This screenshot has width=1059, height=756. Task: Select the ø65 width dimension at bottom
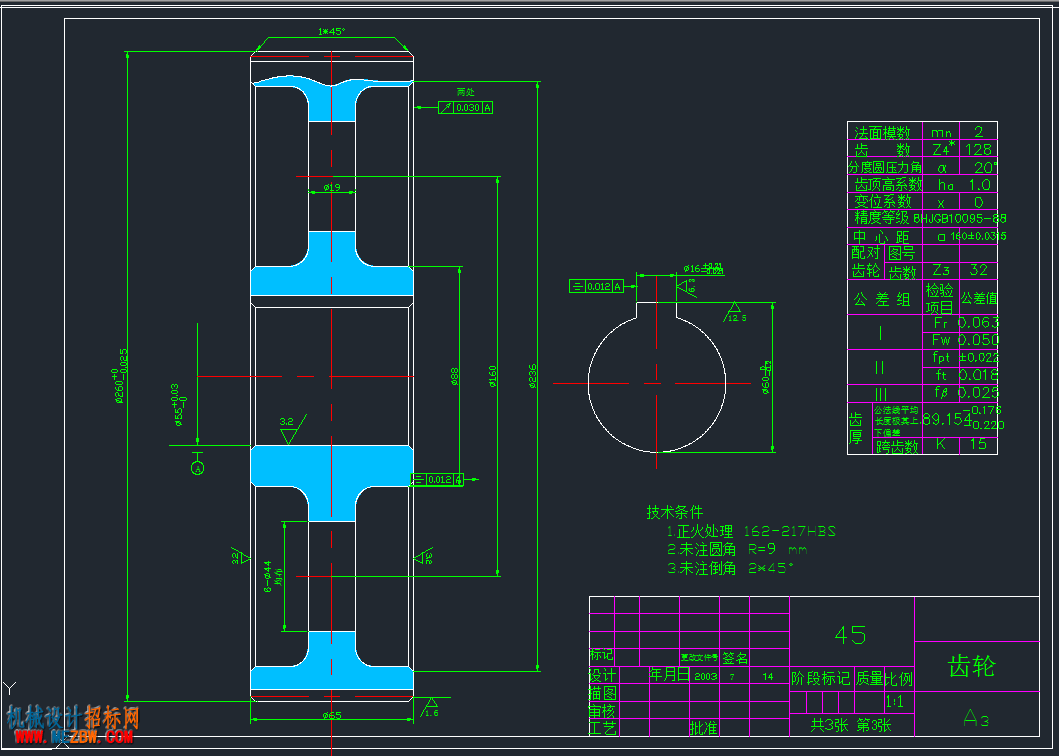[x=332, y=715]
